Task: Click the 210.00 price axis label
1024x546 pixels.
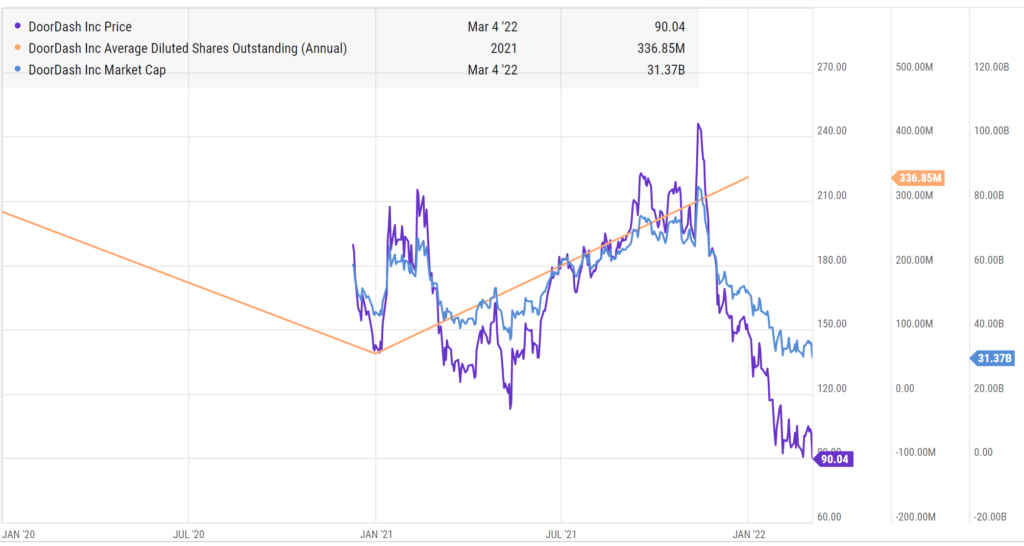Action: coord(832,195)
